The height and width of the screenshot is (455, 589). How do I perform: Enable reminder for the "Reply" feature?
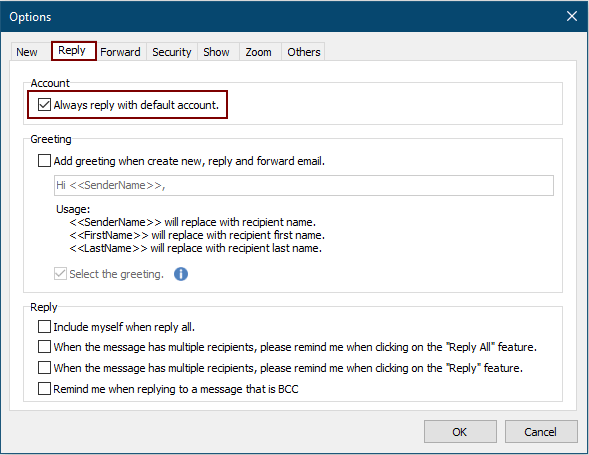click(x=44, y=367)
